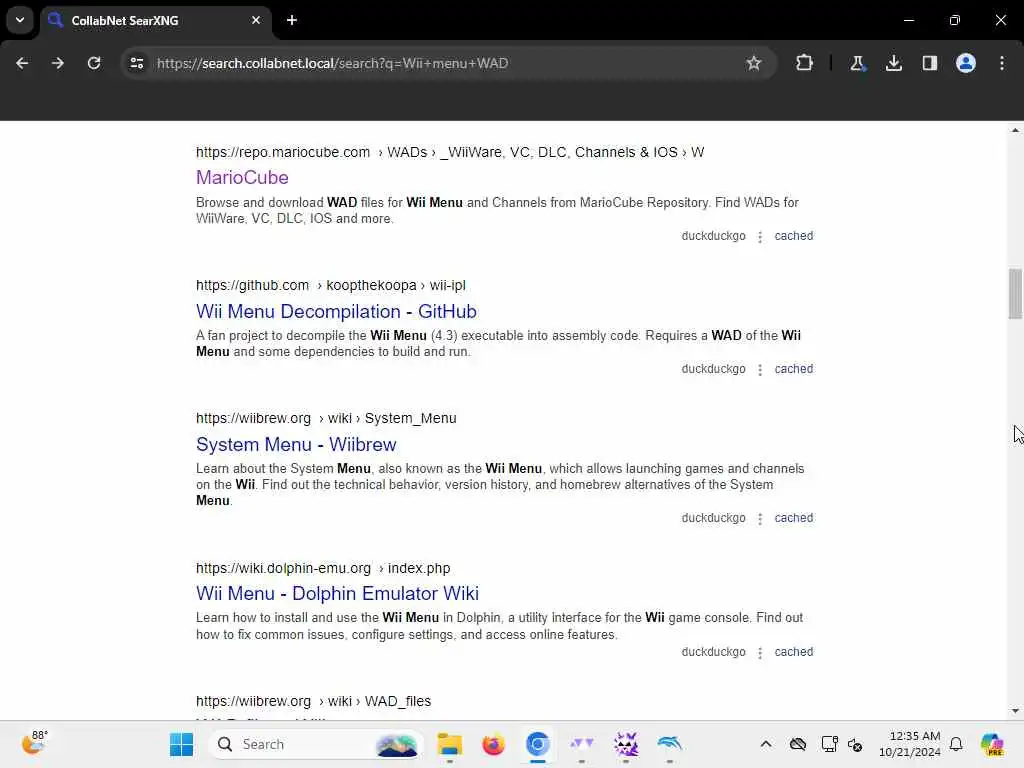
Task: Expand options dots for GitHub result
Action: (760, 370)
